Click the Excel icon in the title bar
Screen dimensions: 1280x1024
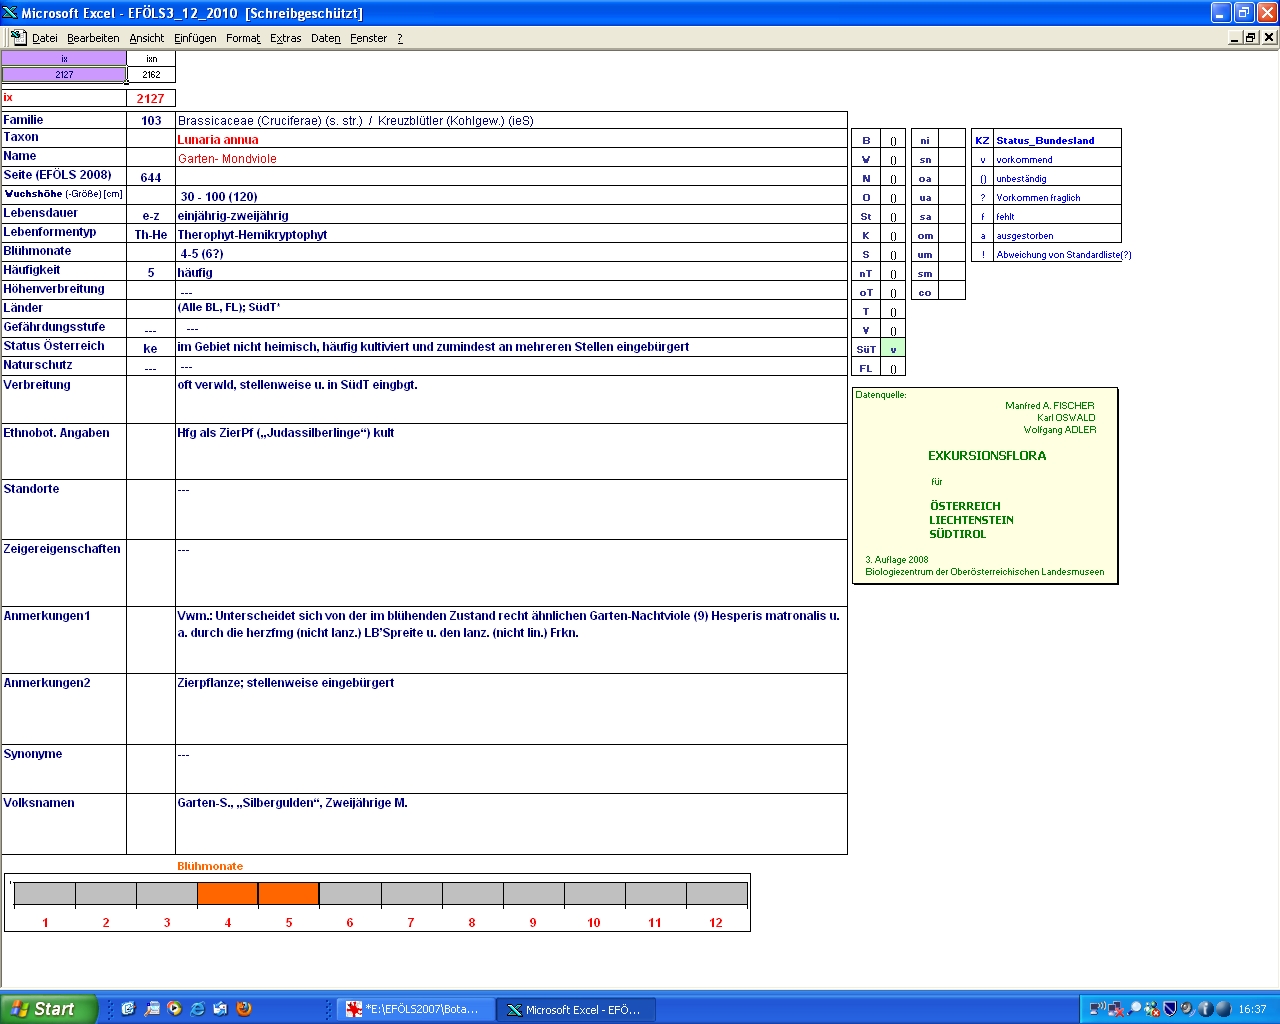10,12
